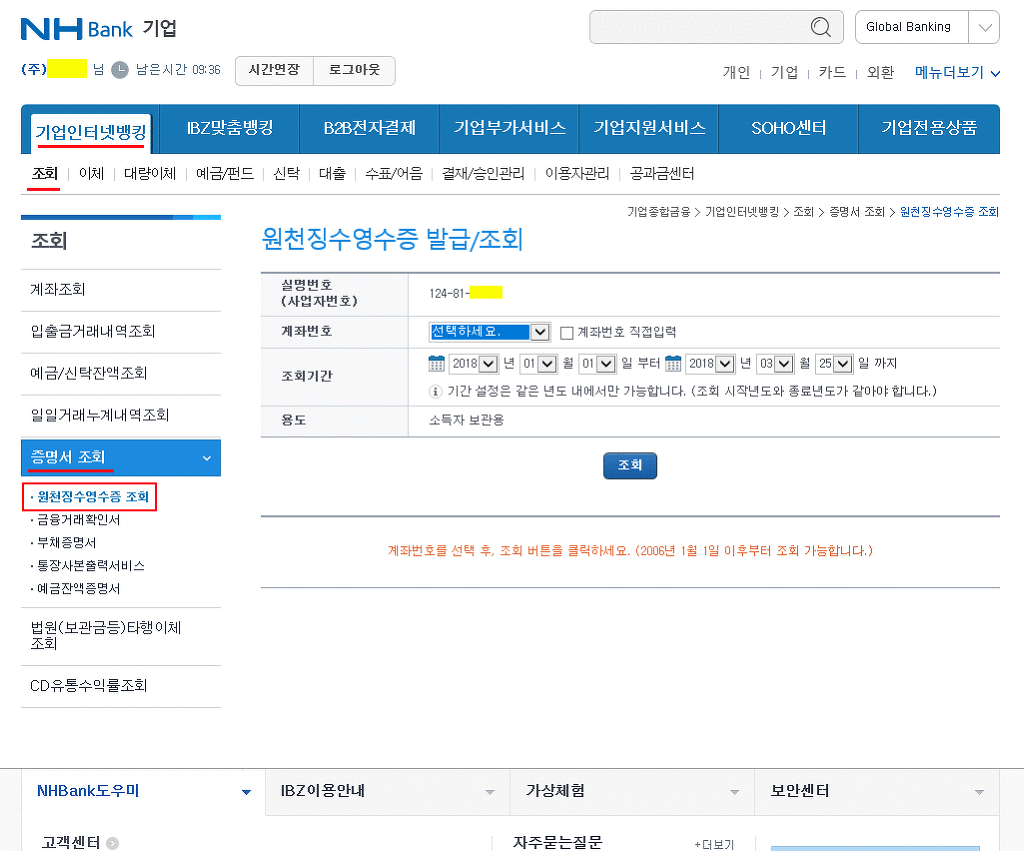The image size is (1024, 851).
Task: Click the remaining time clock icon
Action: [120, 70]
